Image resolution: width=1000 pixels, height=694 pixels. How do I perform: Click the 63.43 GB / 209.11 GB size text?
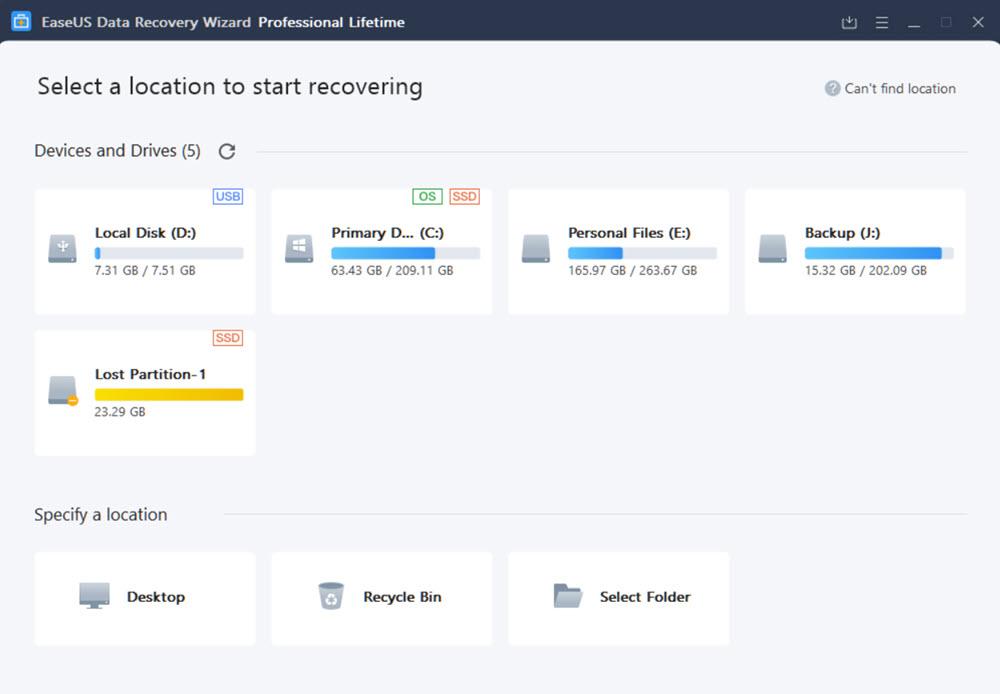coord(392,270)
